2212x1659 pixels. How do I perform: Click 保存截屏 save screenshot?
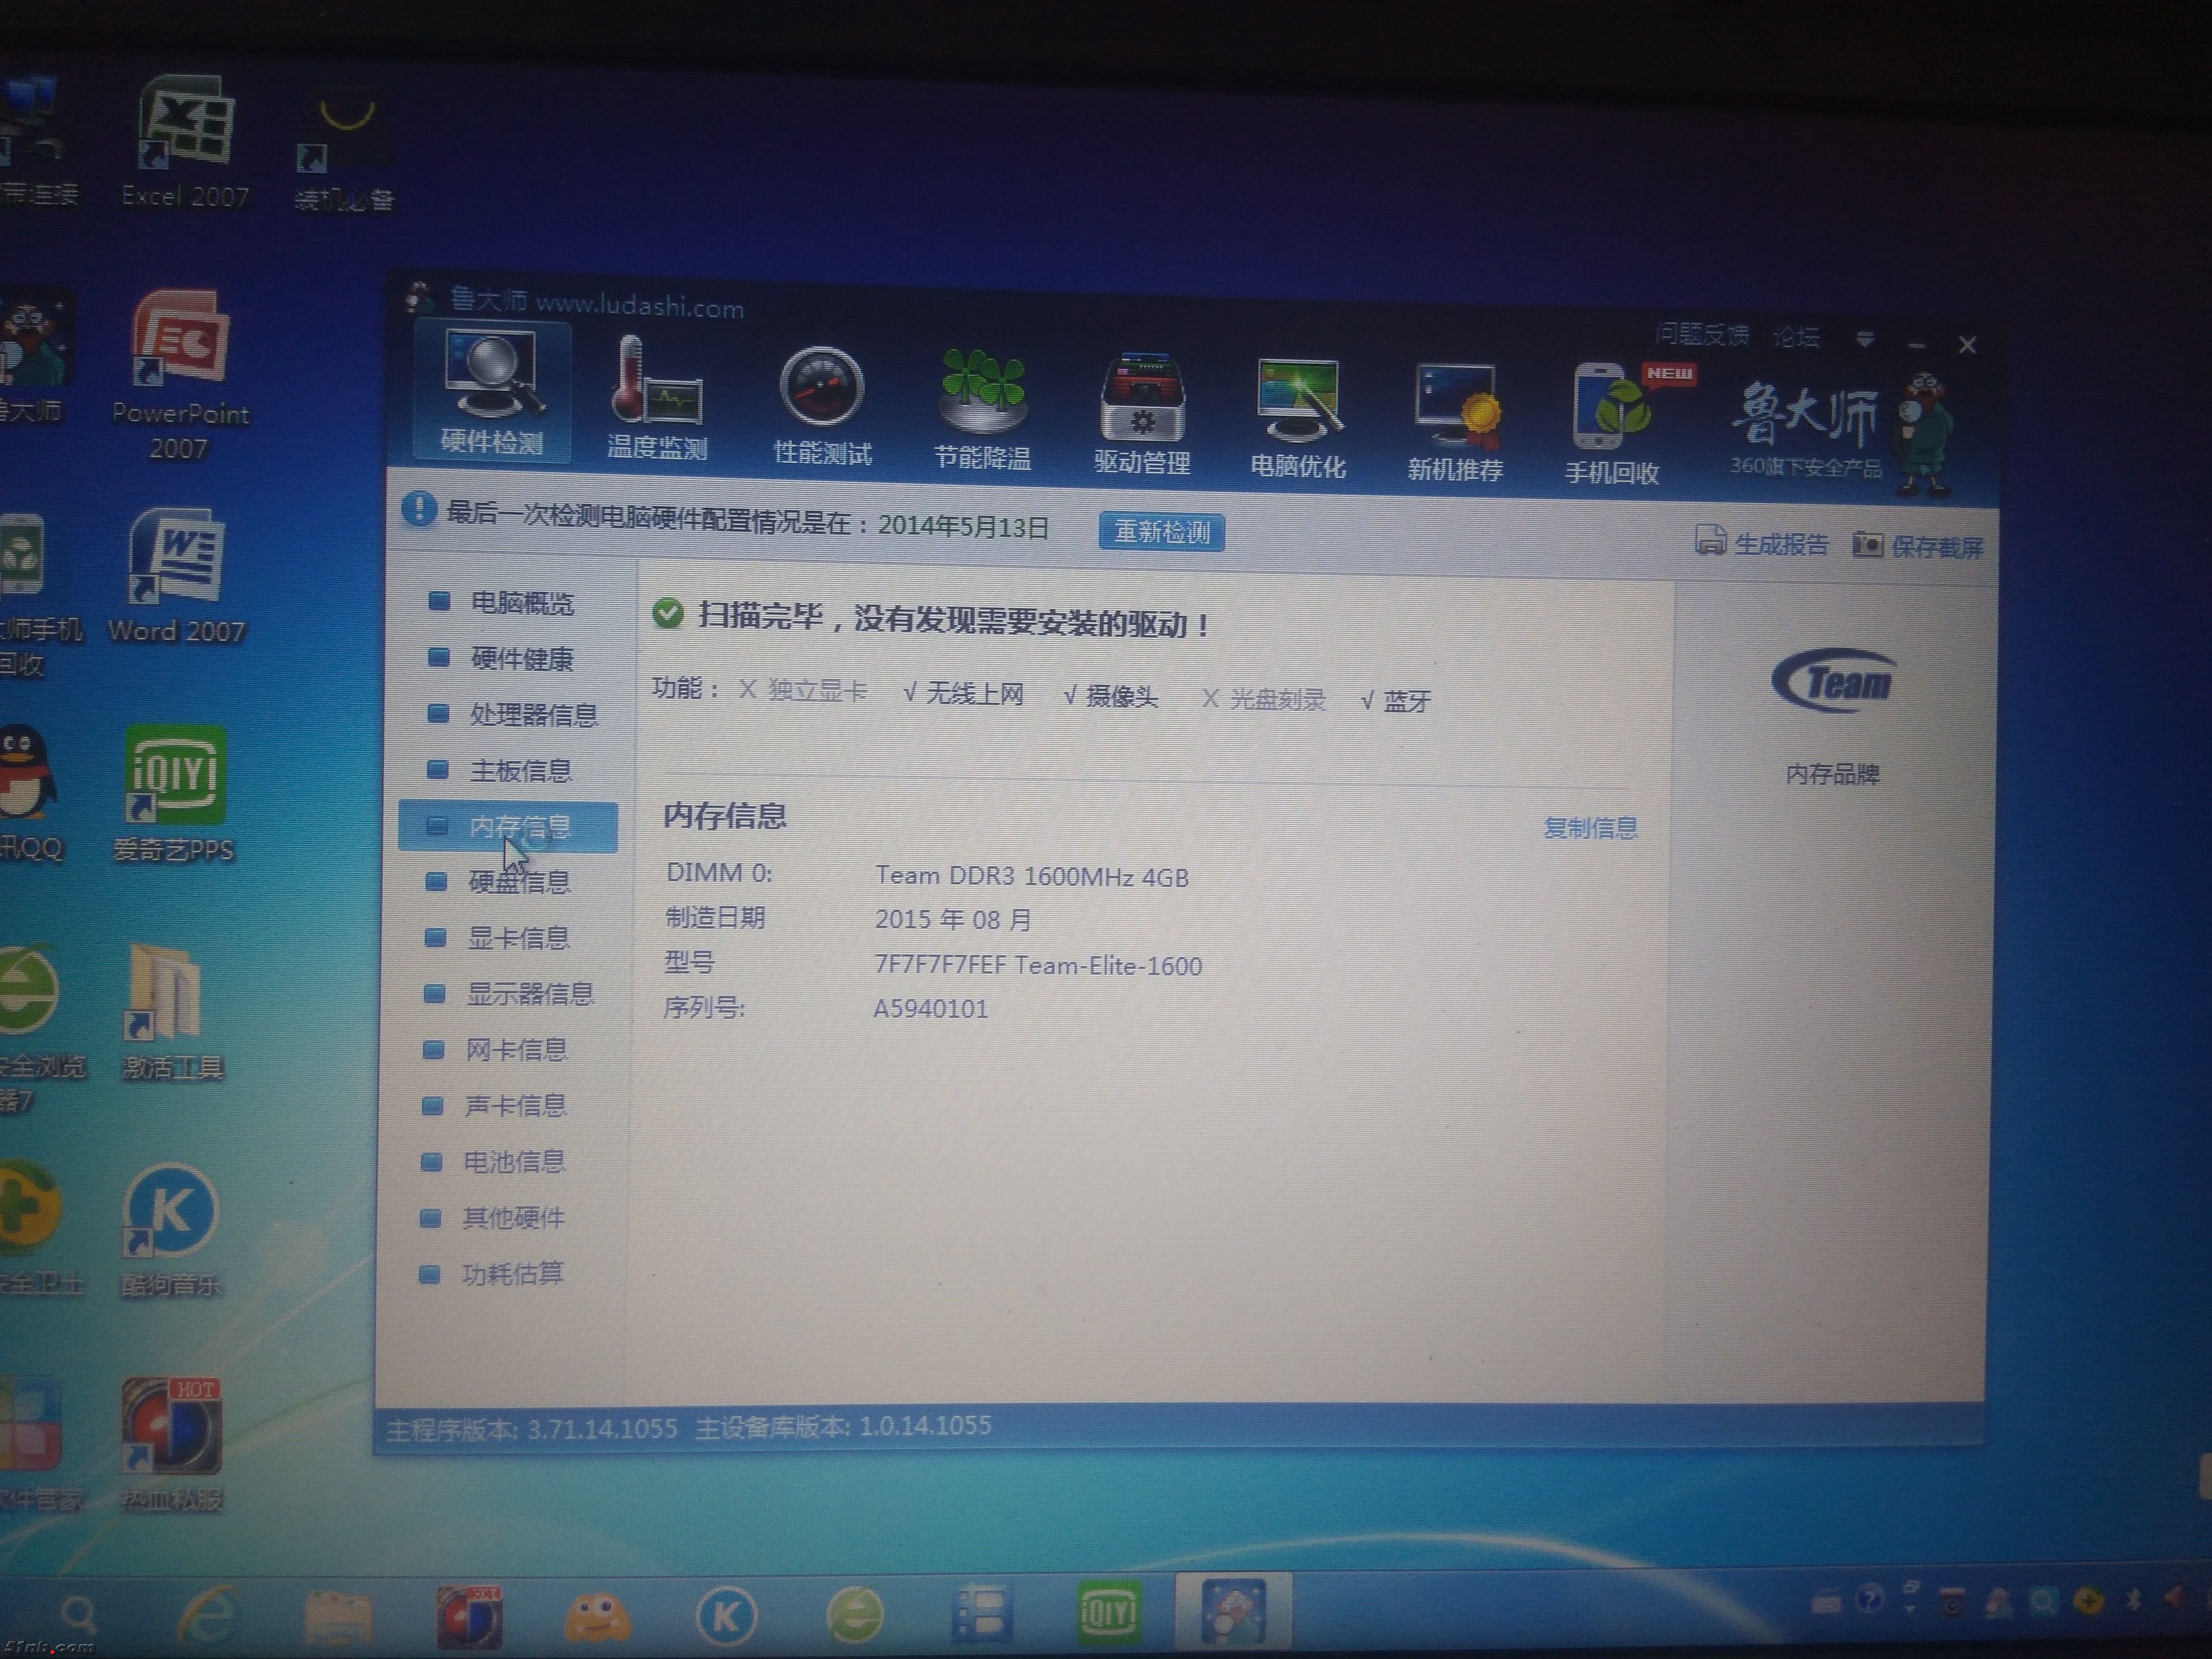pos(1918,546)
